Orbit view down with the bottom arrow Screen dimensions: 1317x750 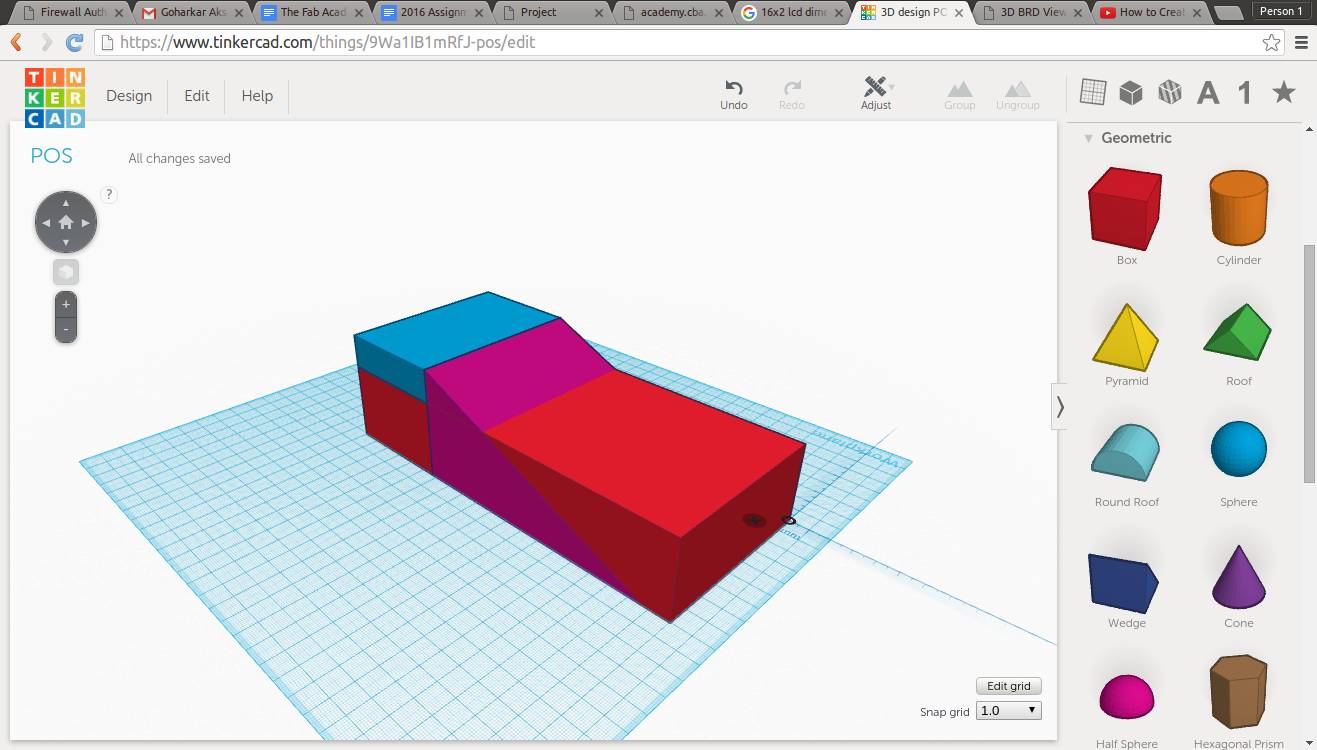click(x=66, y=242)
